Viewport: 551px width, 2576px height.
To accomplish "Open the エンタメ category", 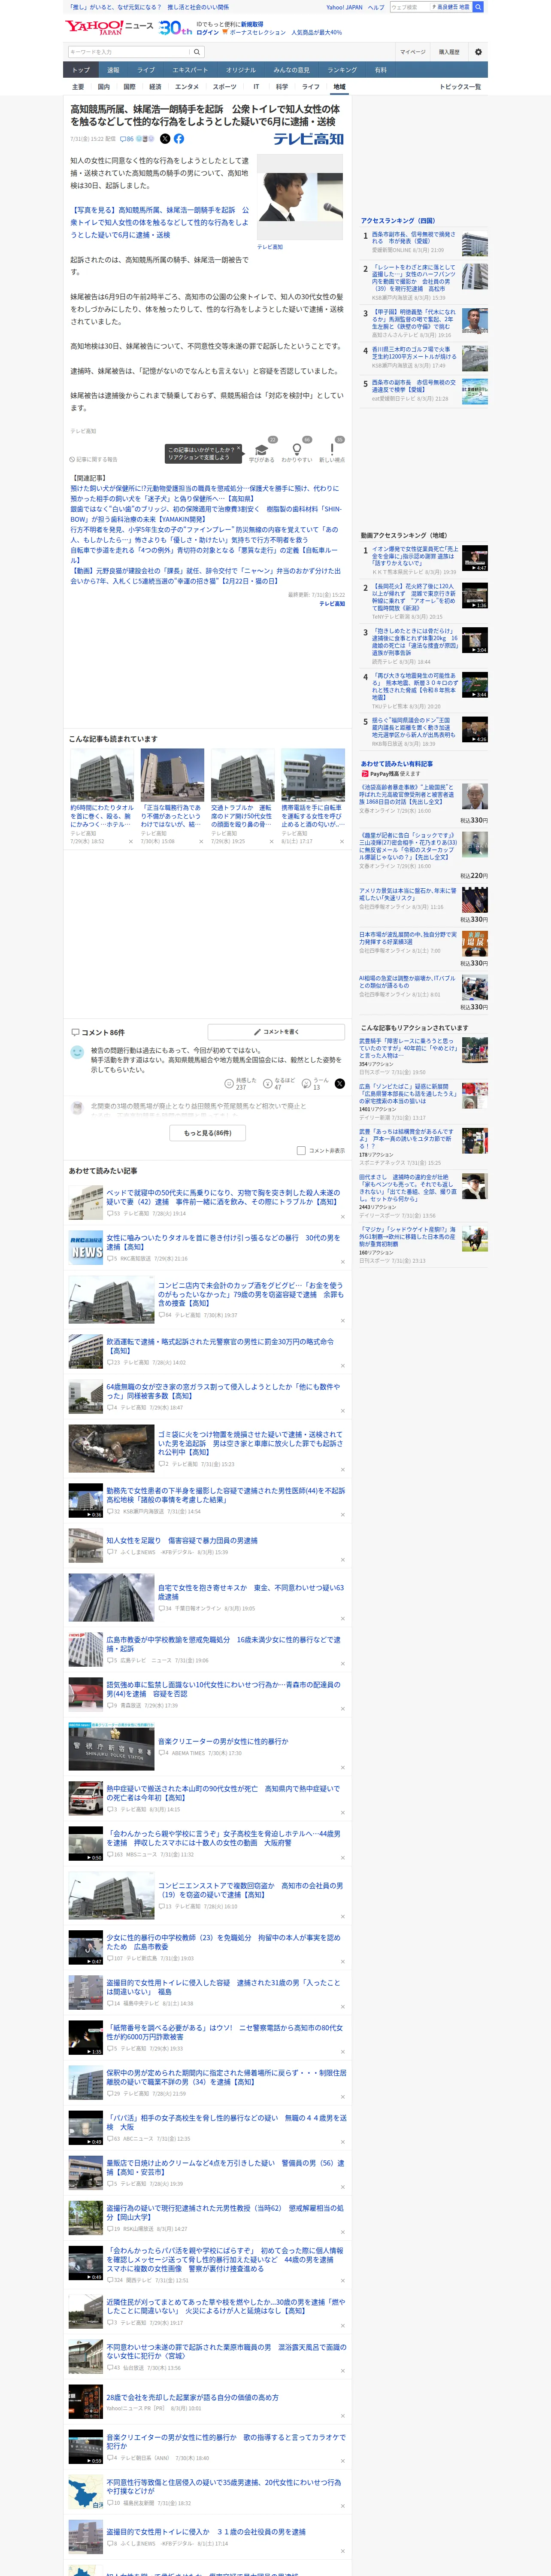I will click(x=187, y=87).
